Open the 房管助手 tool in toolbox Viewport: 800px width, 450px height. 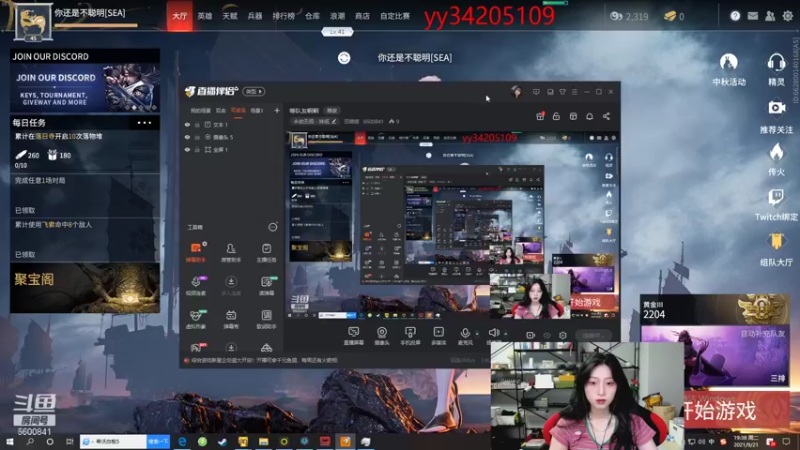(231, 253)
